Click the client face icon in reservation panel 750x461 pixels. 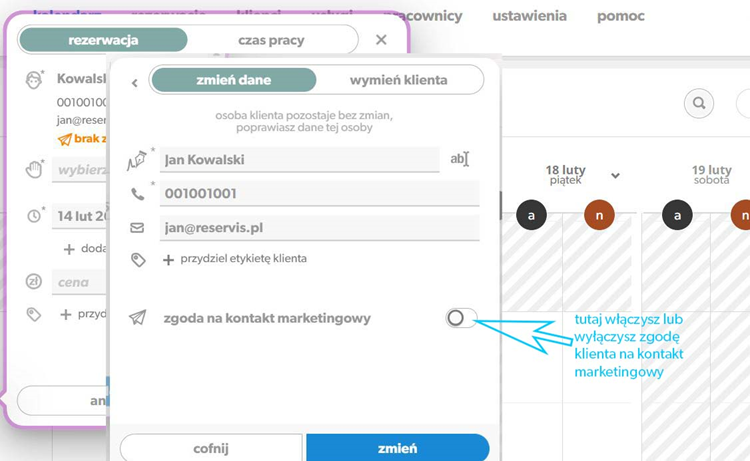[x=33, y=80]
